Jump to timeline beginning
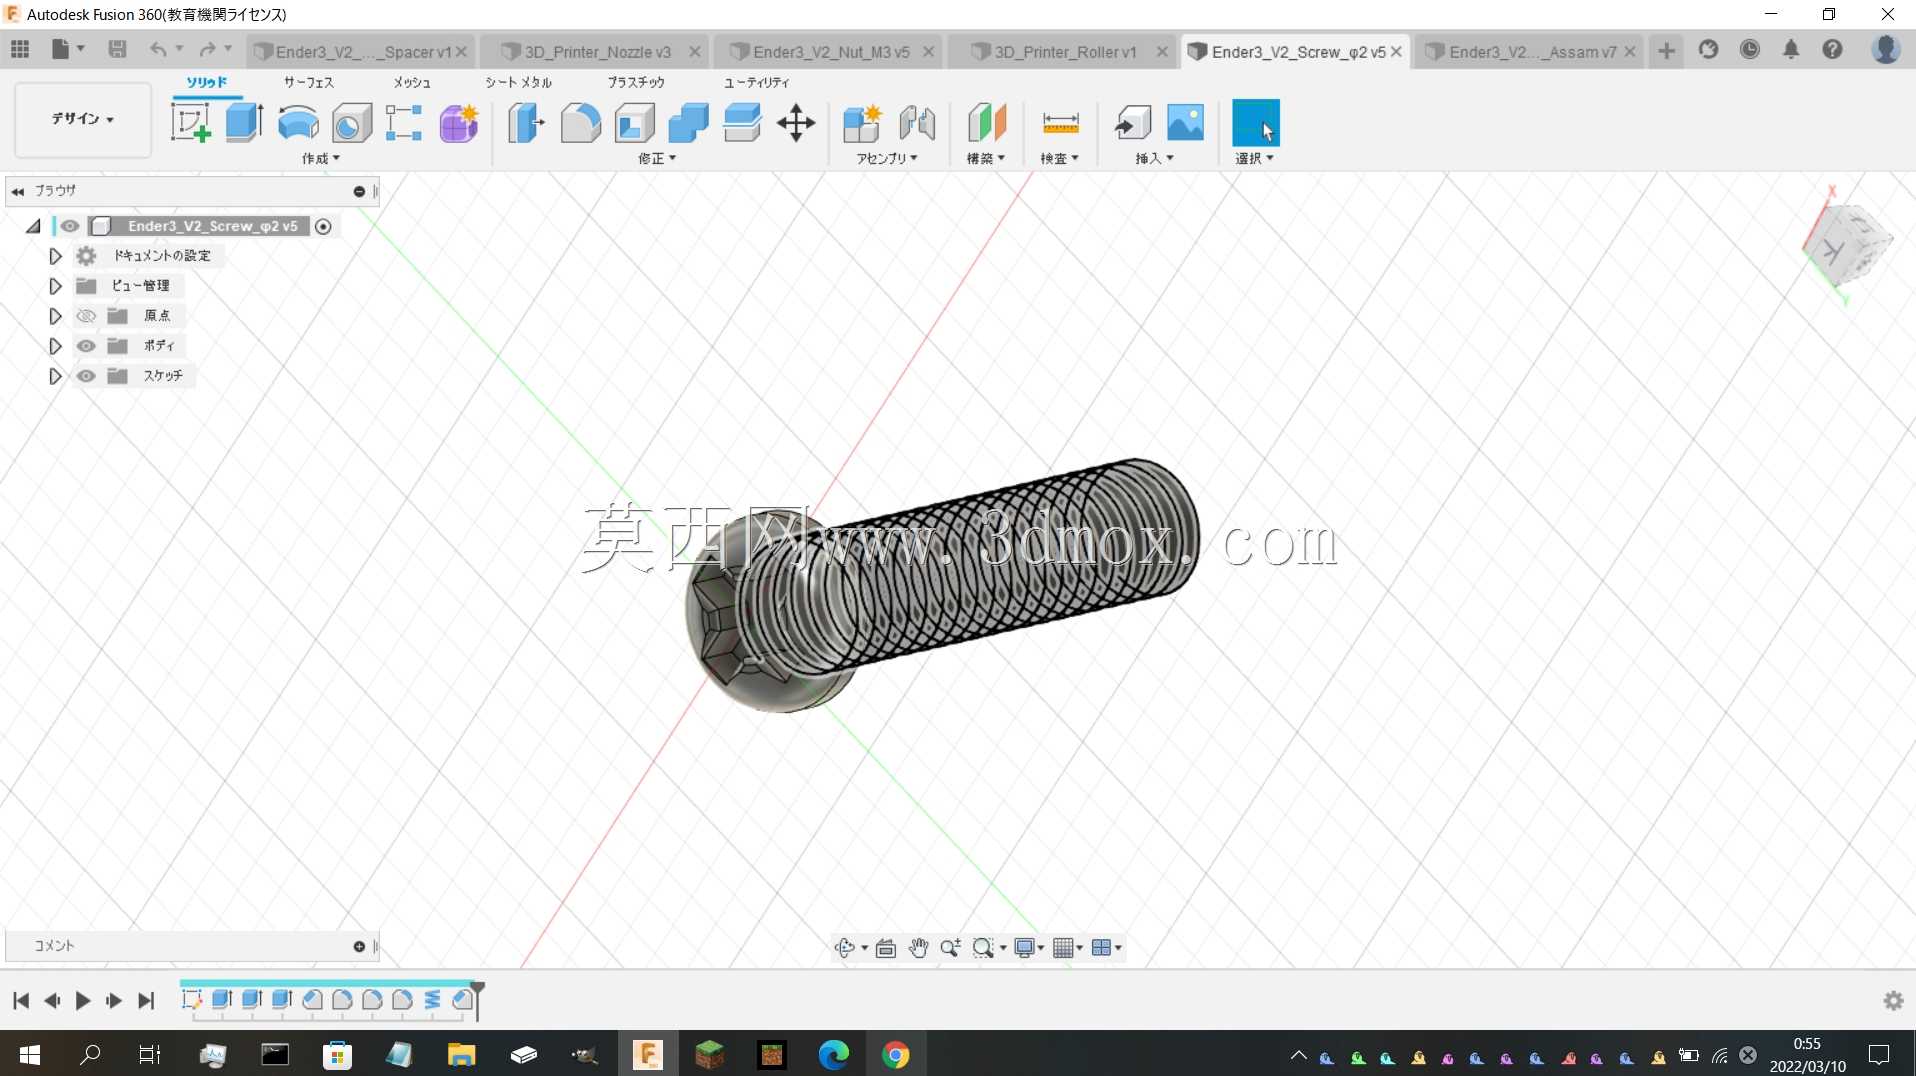 (x=21, y=1001)
